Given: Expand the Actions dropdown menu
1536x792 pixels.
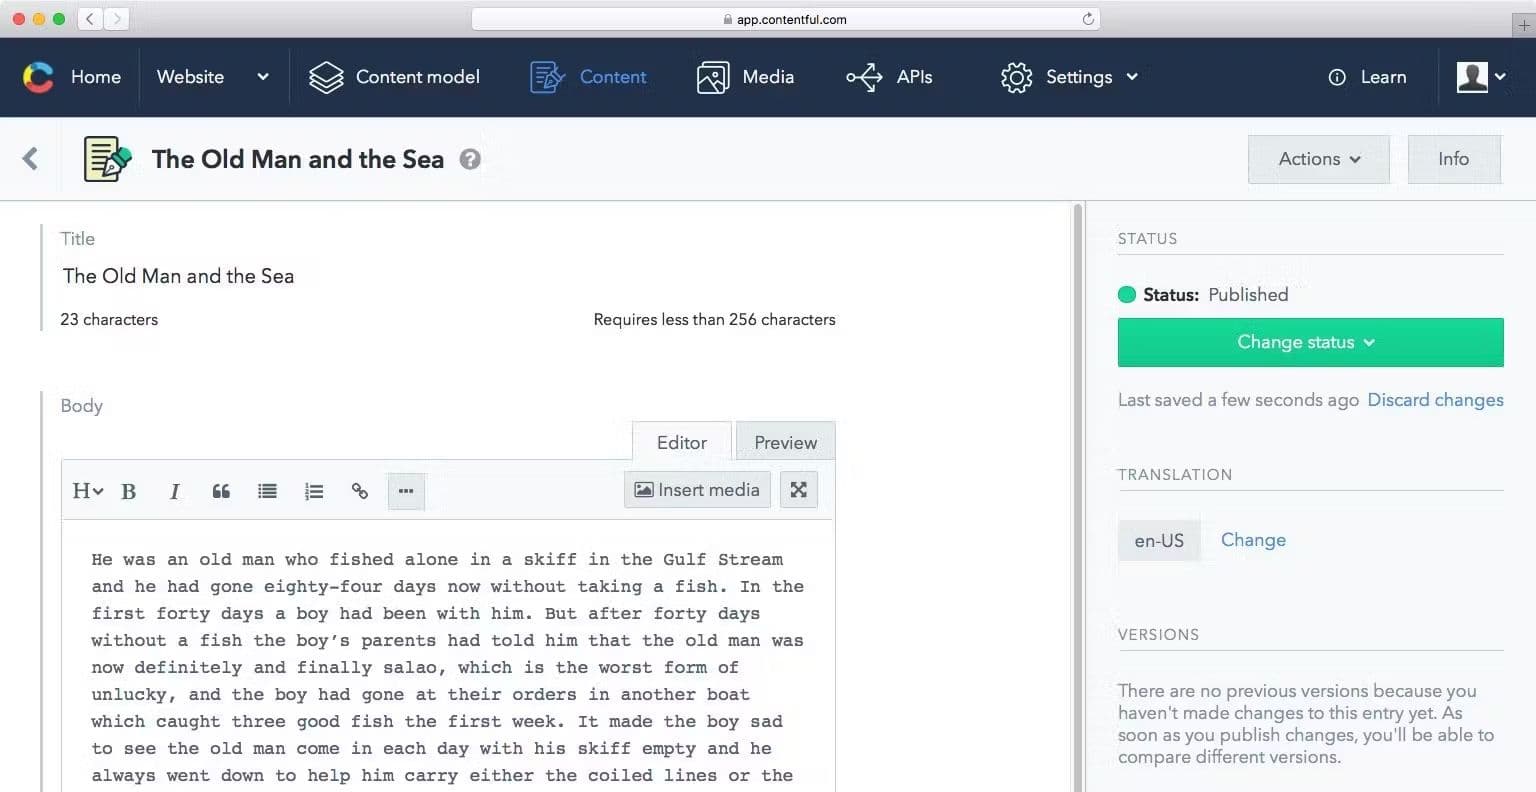Looking at the screenshot, I should 1318,159.
